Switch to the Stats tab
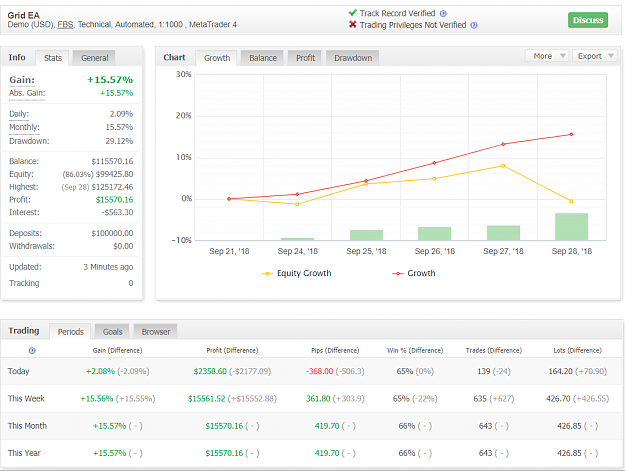This screenshot has width=625, height=471. [x=53, y=58]
